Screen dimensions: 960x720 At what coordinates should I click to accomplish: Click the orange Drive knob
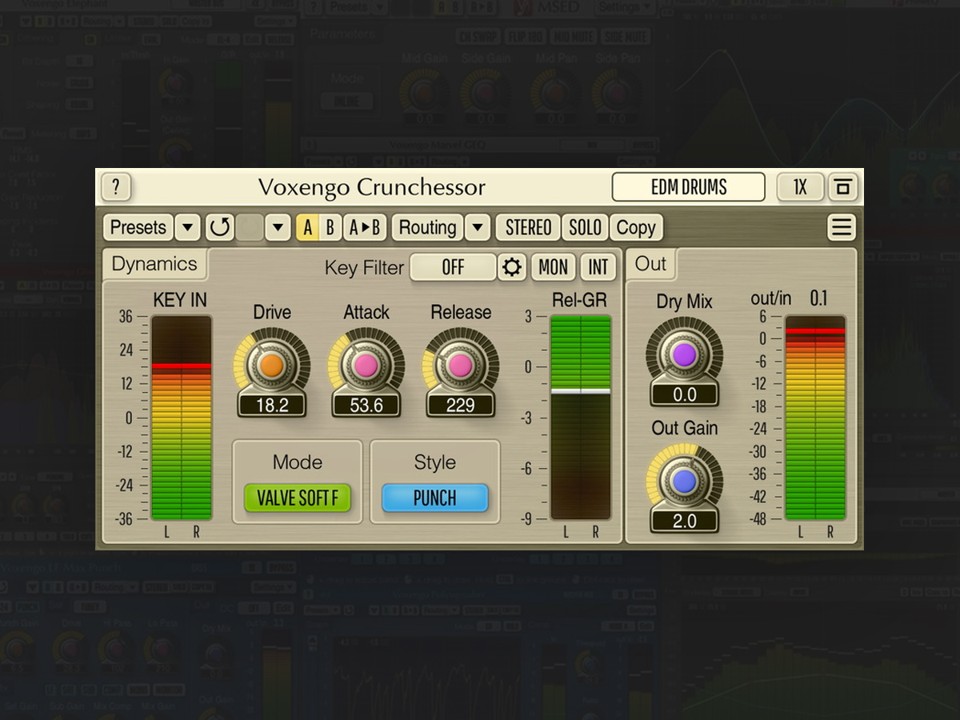pos(271,366)
